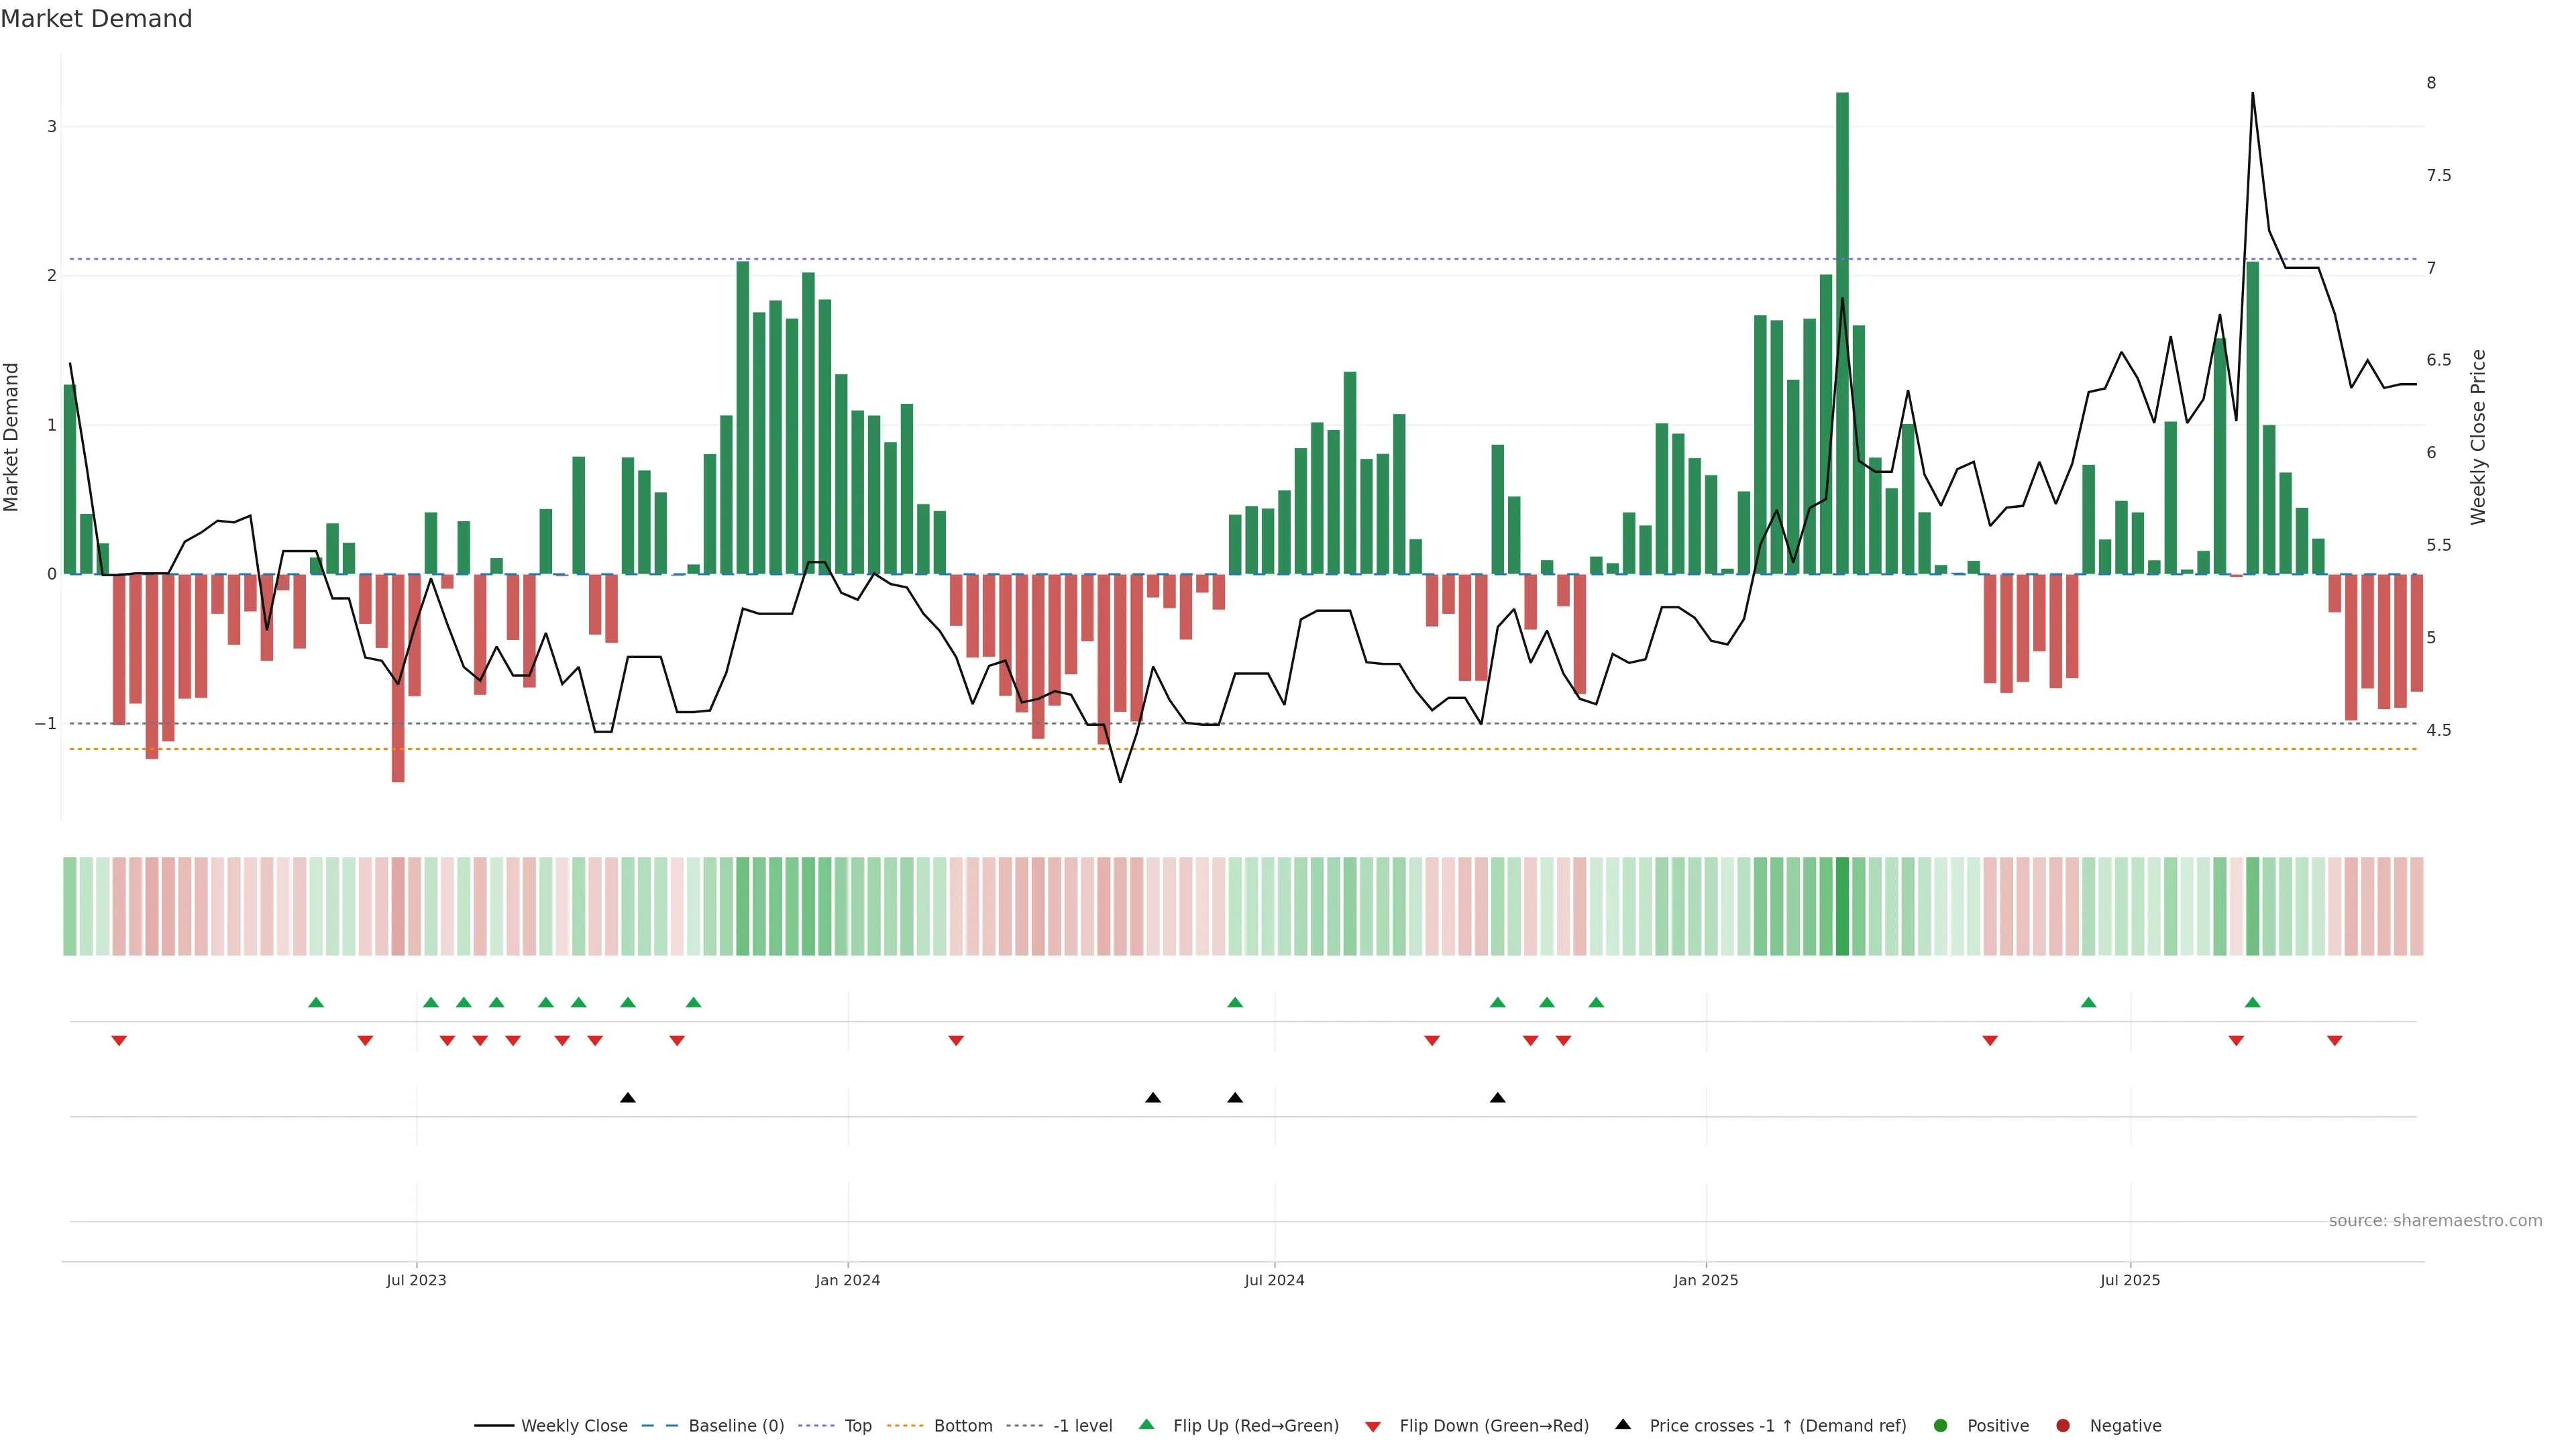Click black Price crosses -1 legend triangle

(x=1623, y=1425)
